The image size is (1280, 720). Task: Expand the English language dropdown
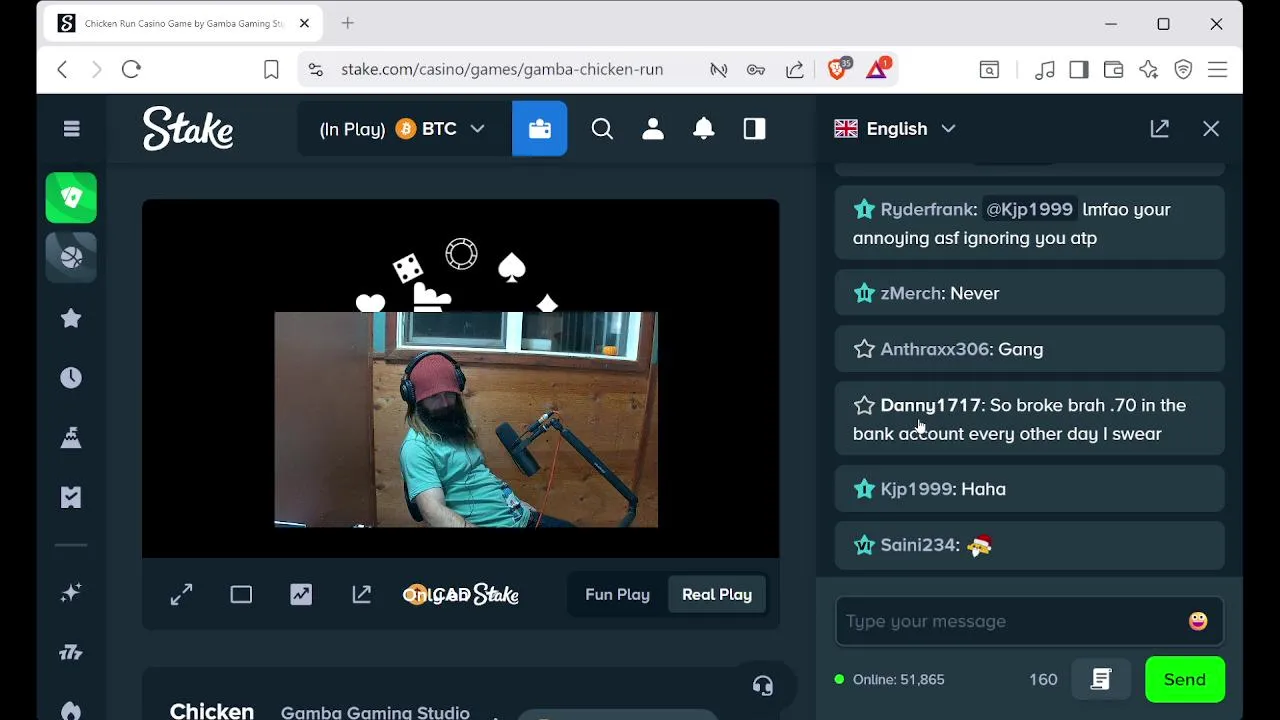pyautogui.click(x=895, y=129)
